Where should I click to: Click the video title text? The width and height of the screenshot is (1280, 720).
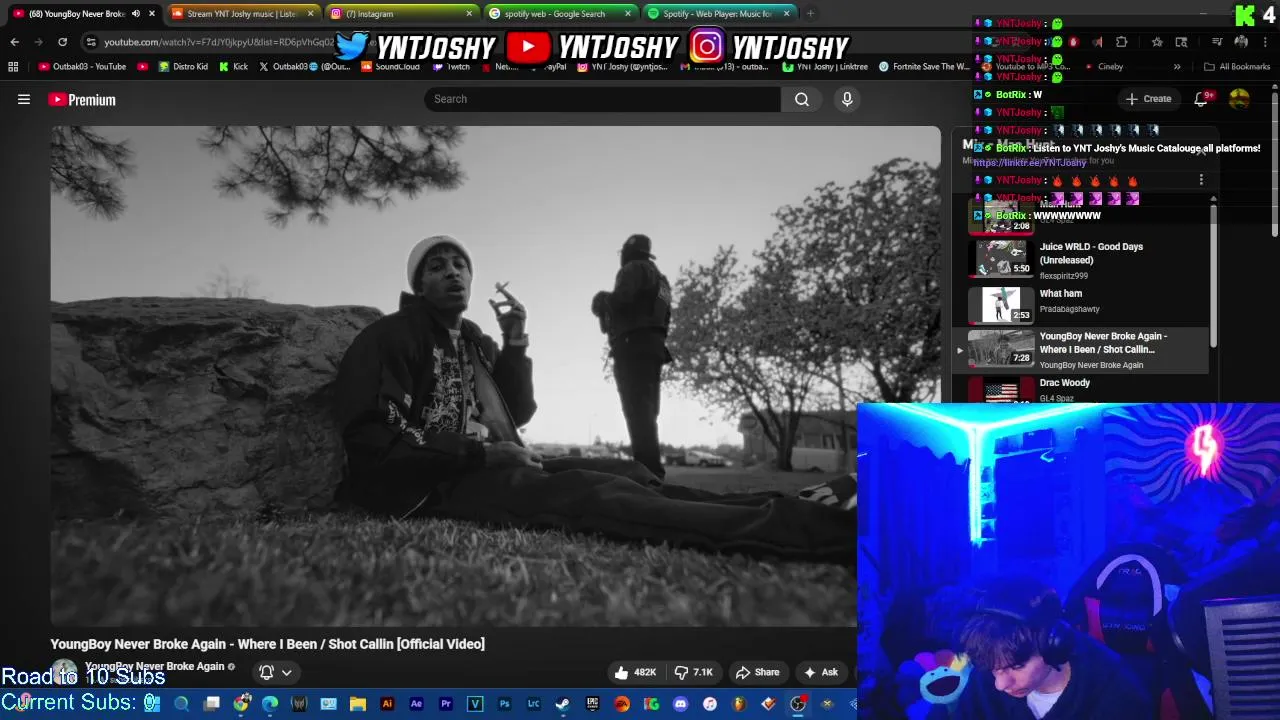coord(267,644)
